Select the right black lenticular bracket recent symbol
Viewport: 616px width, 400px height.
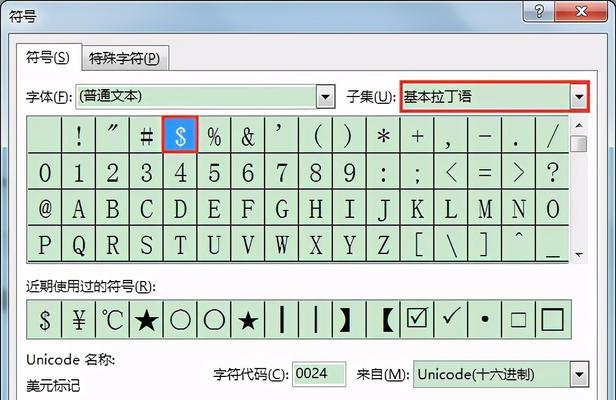click(x=349, y=319)
